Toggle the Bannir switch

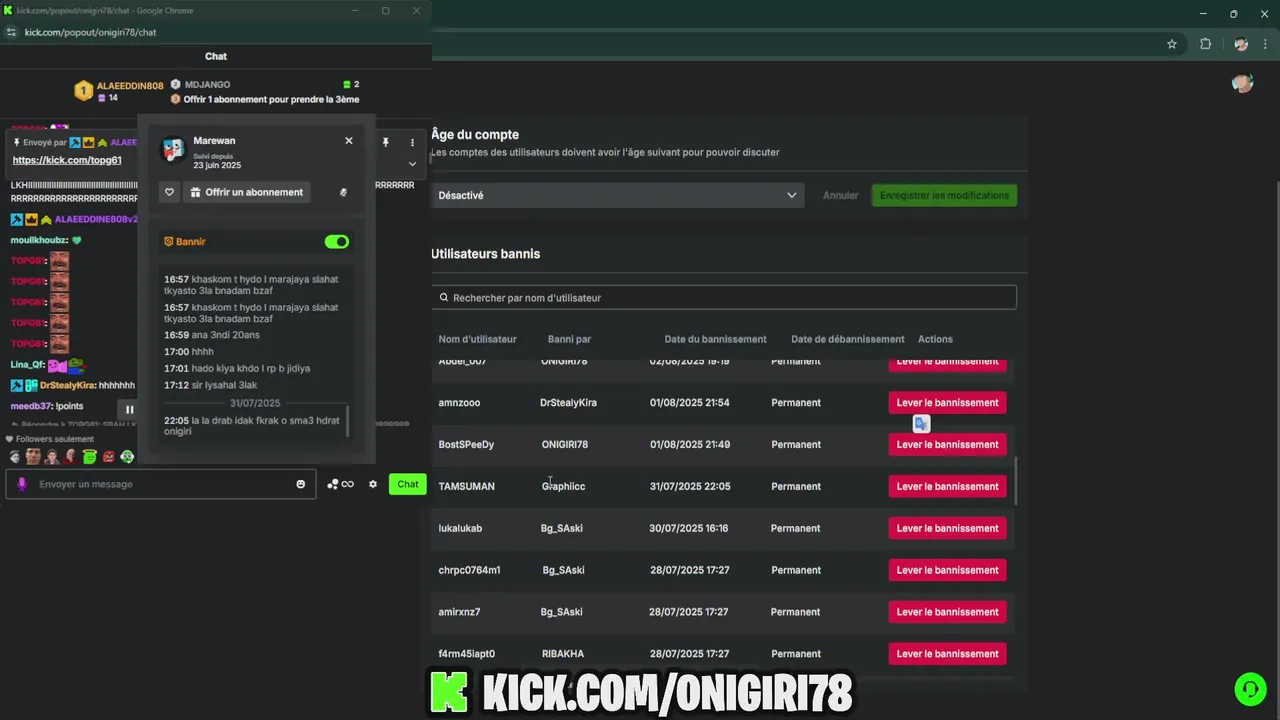click(x=337, y=242)
